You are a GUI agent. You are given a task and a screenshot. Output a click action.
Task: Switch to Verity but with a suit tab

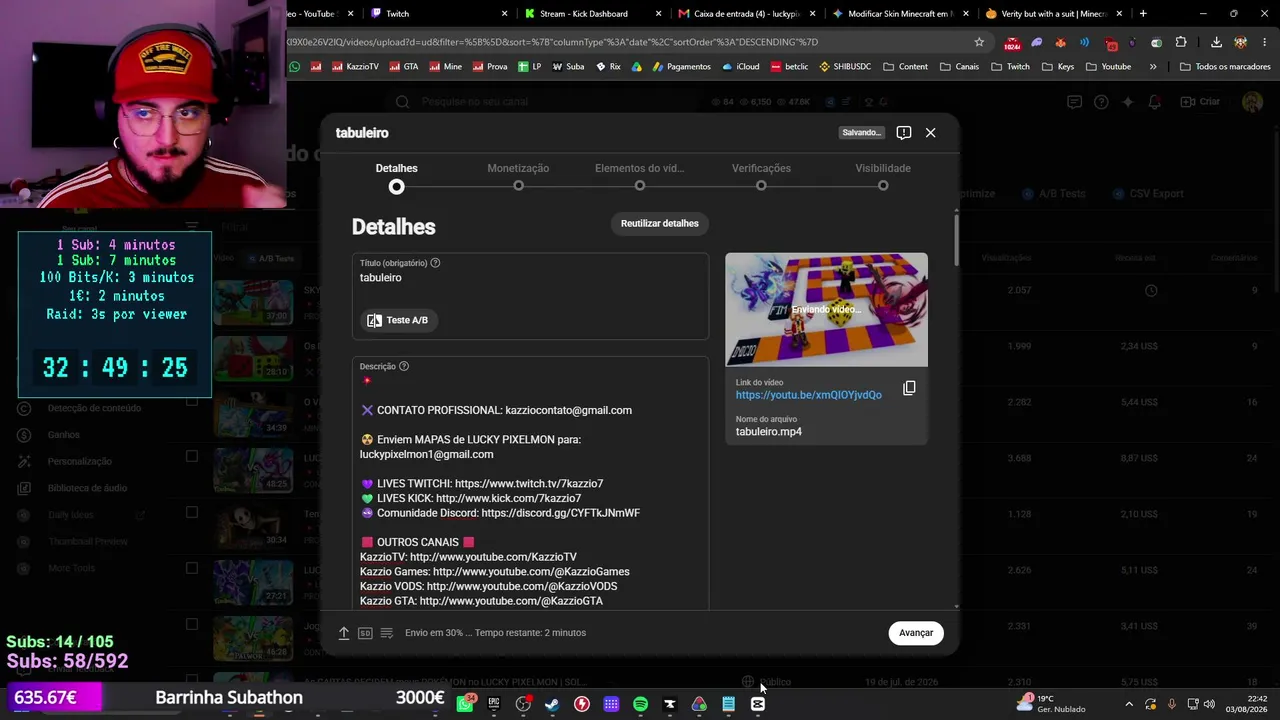1052,14
